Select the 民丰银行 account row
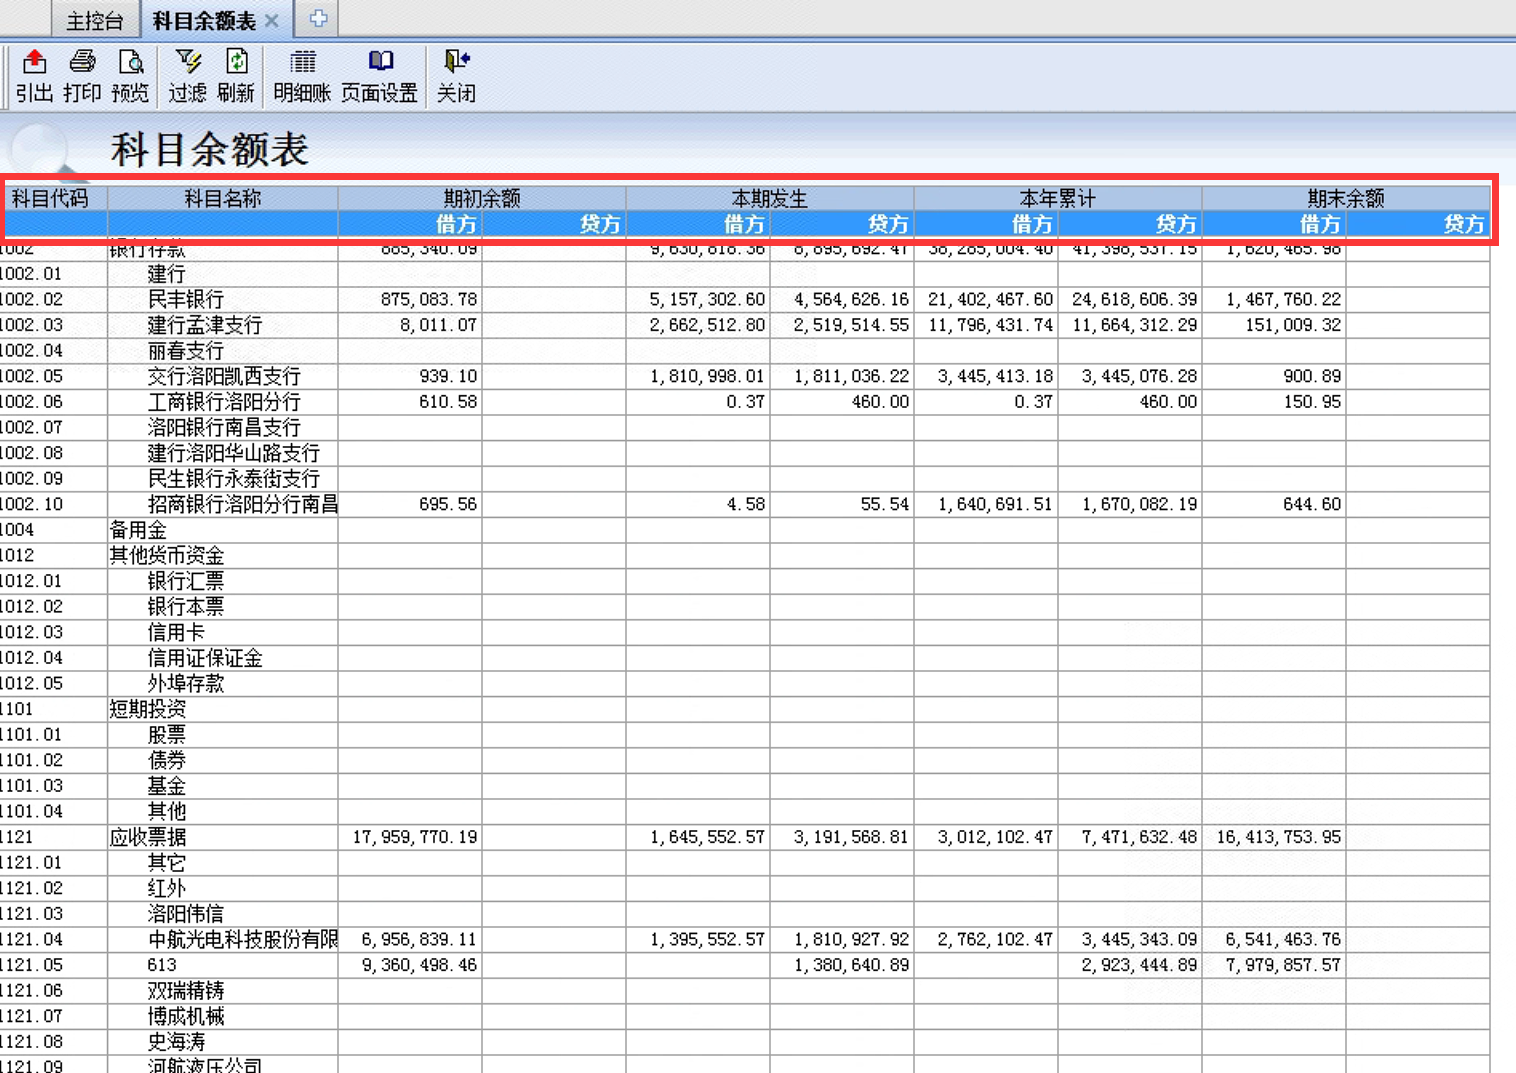1516x1073 pixels. coord(186,299)
